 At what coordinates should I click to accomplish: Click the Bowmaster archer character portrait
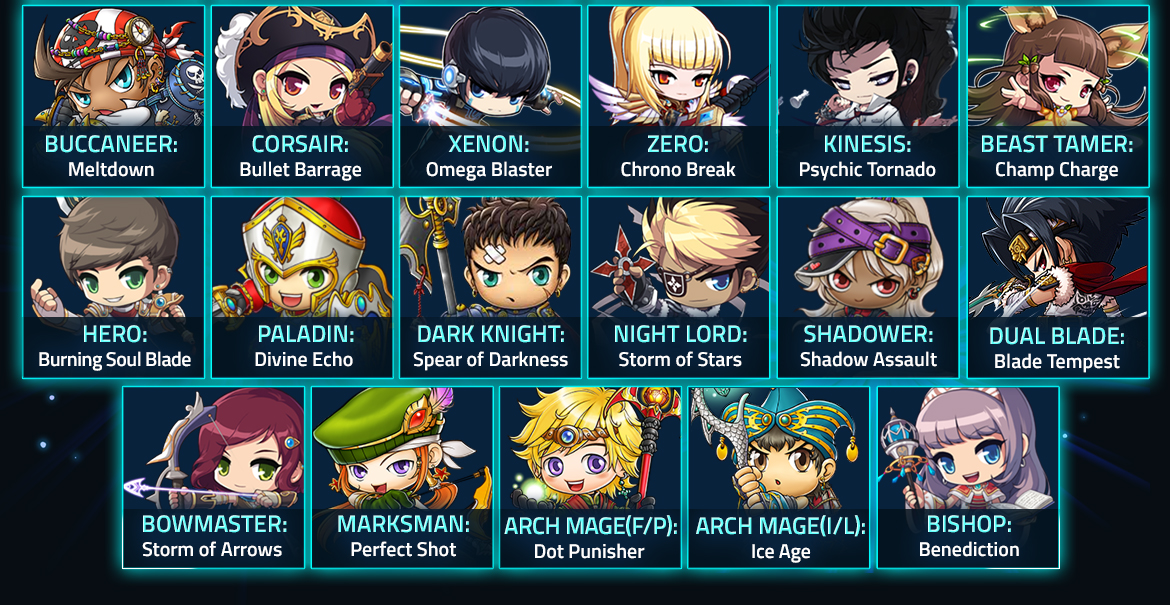pos(213,448)
